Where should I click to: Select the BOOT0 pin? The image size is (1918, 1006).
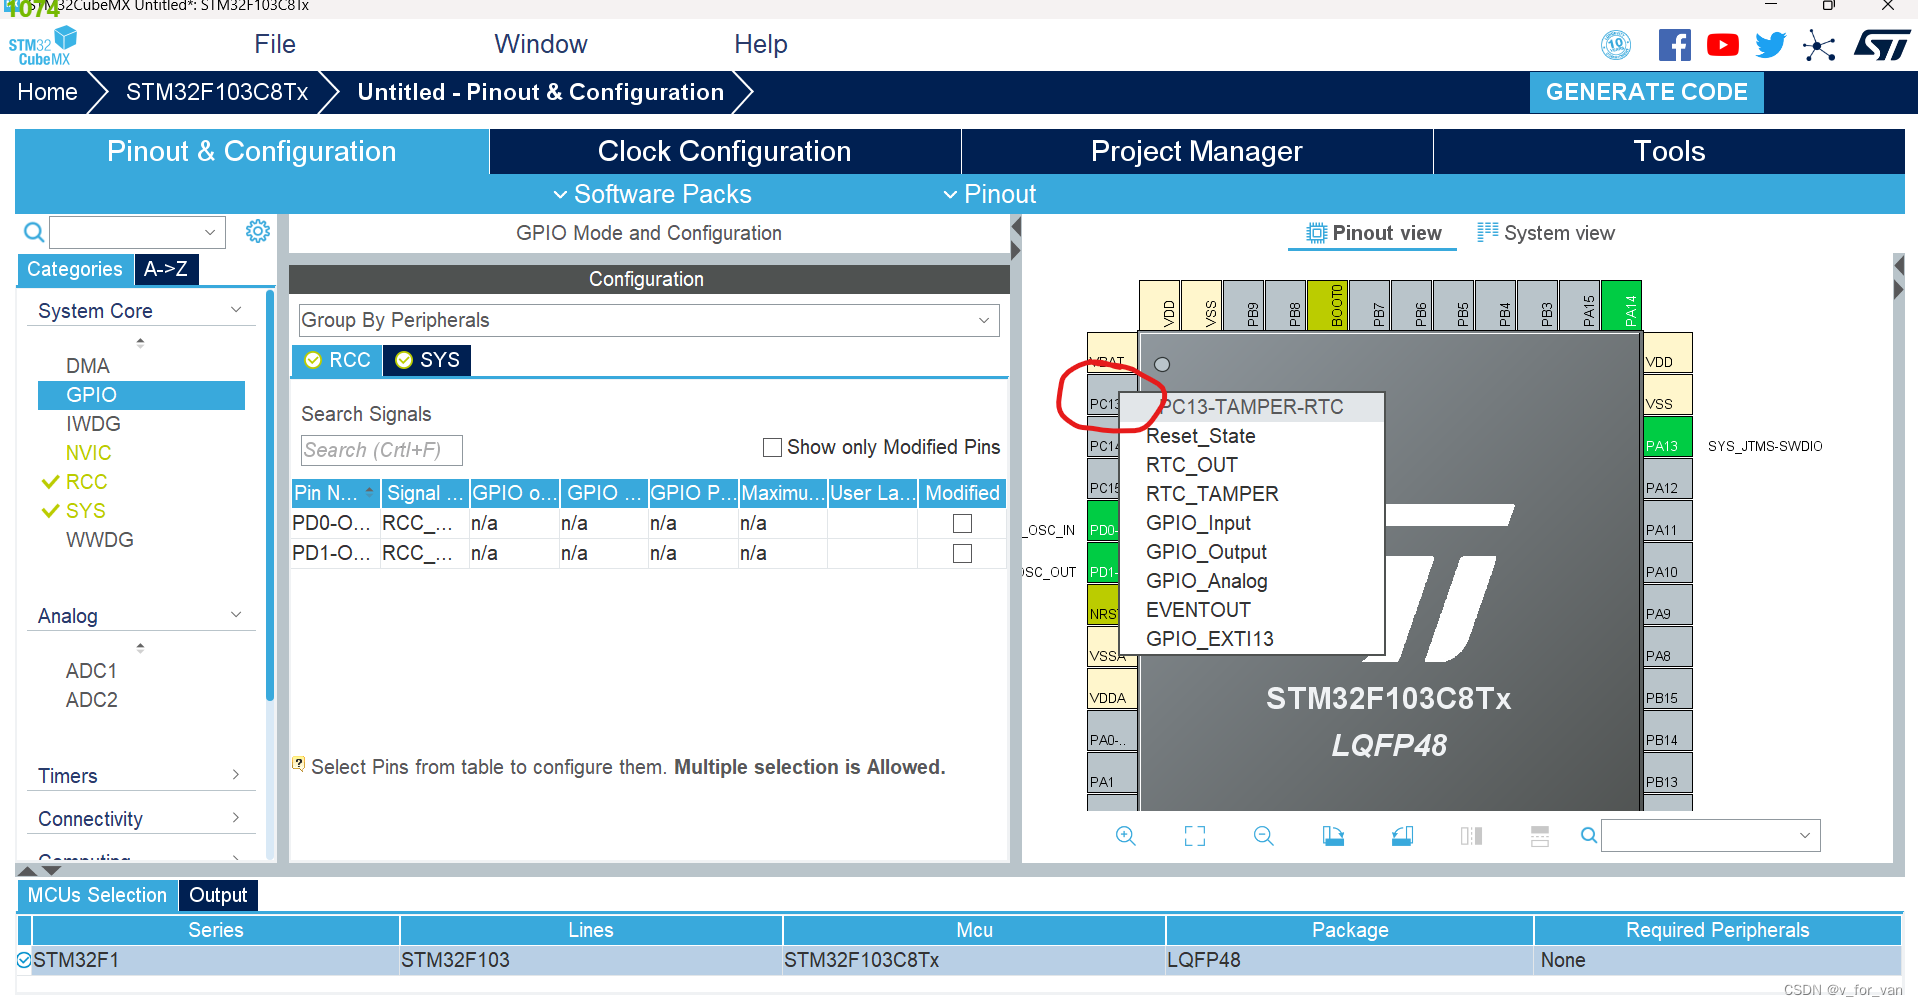click(x=1328, y=305)
